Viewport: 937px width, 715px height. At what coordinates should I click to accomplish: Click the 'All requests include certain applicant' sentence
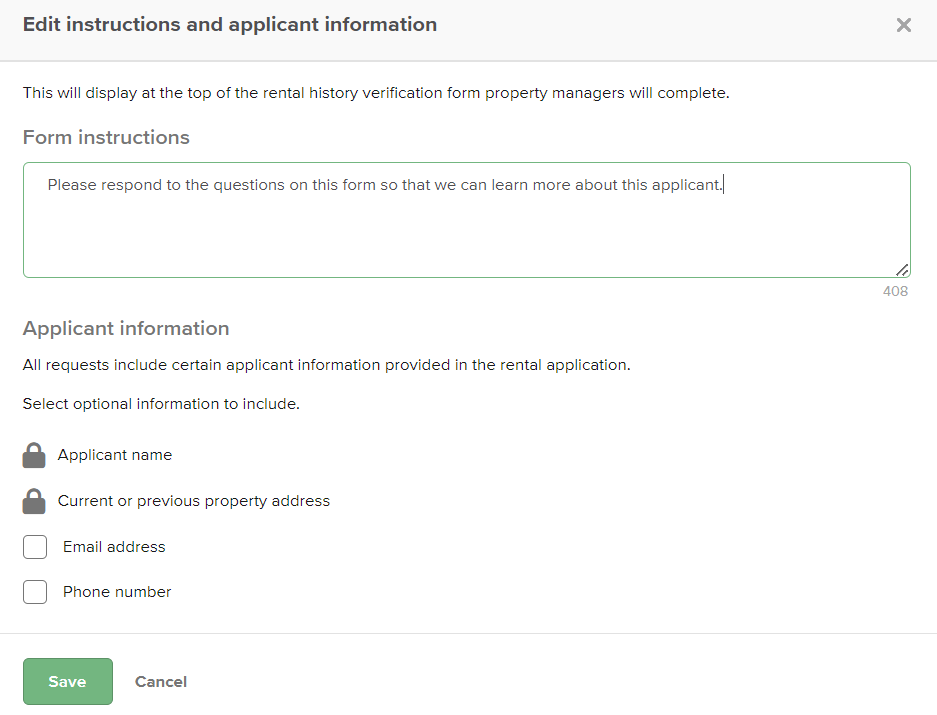click(326, 365)
